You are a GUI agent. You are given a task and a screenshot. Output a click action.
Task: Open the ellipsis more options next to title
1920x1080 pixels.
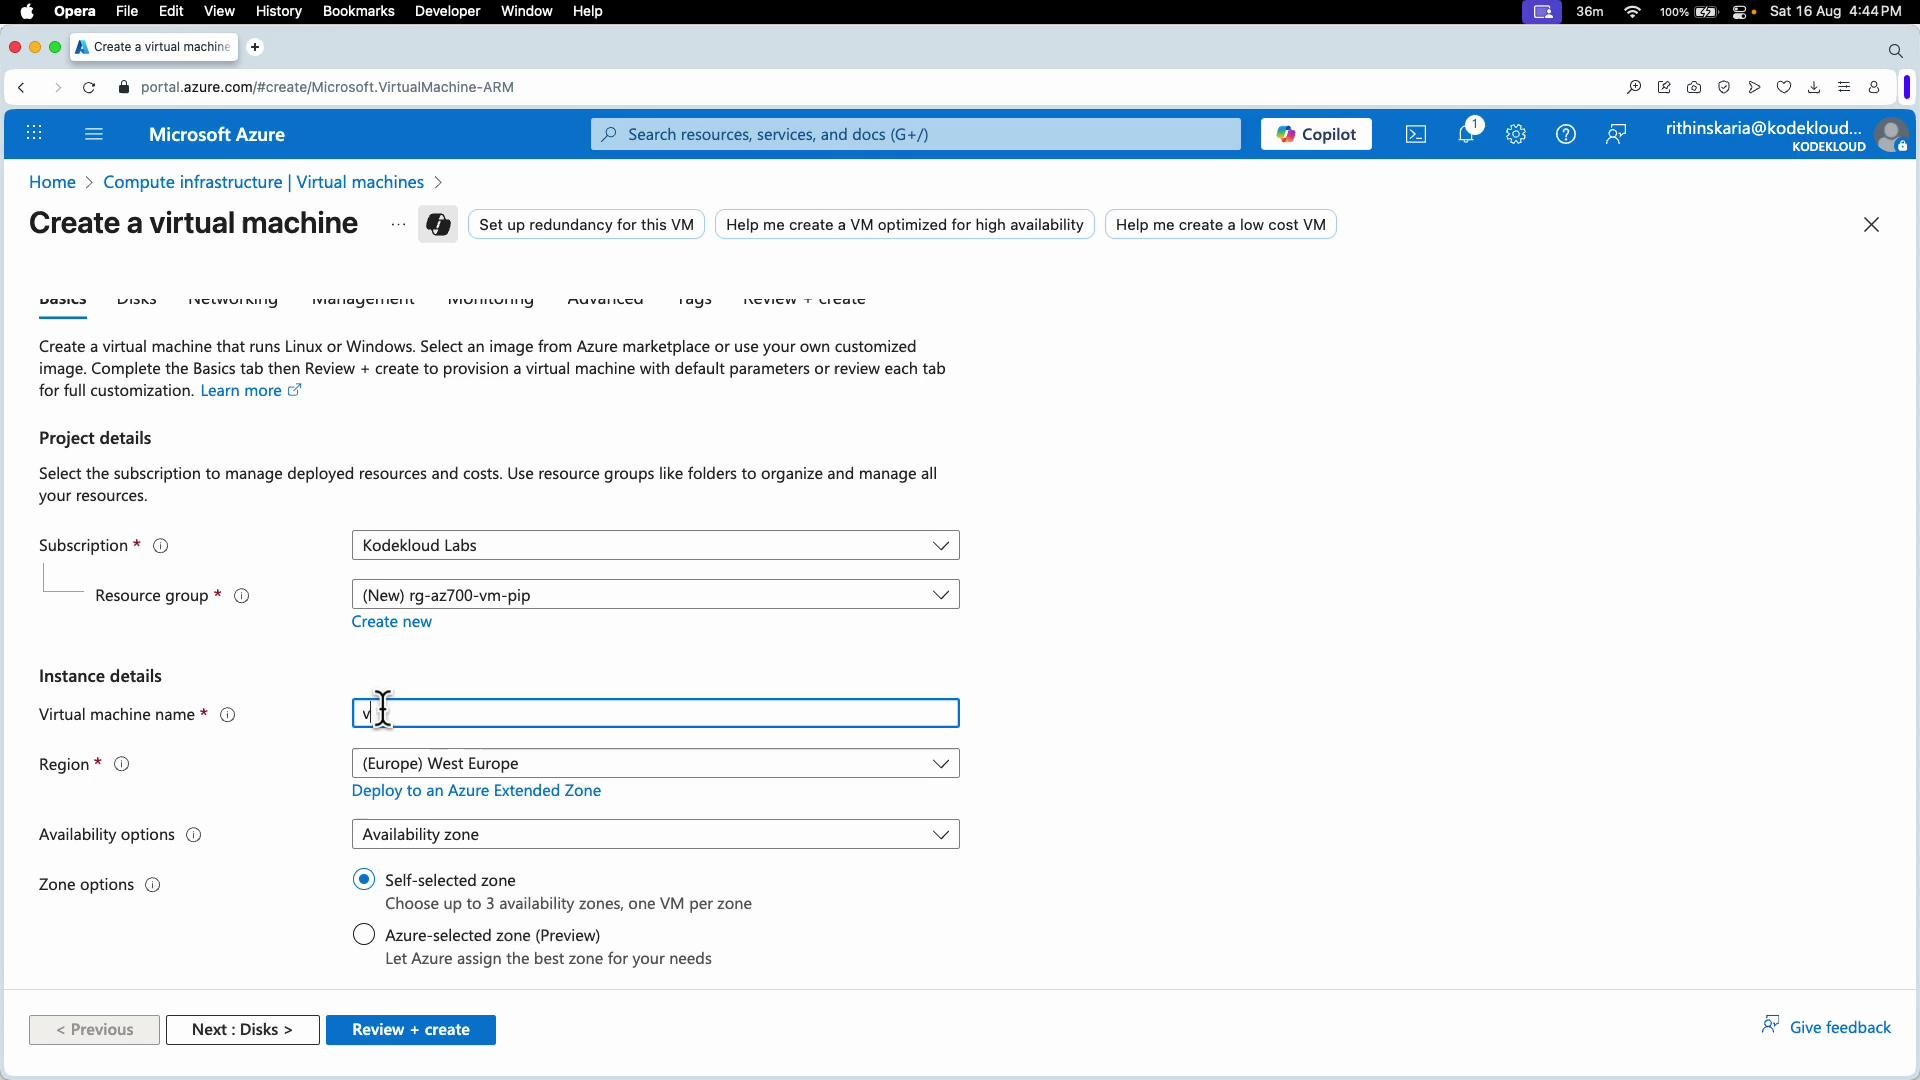[x=398, y=224]
